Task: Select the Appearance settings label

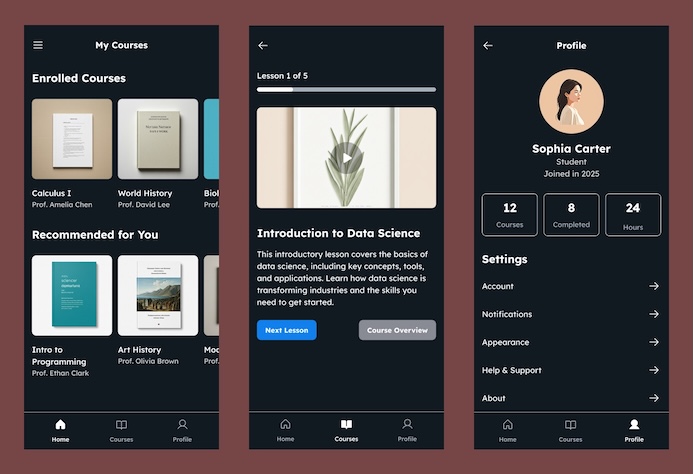Action: point(506,342)
